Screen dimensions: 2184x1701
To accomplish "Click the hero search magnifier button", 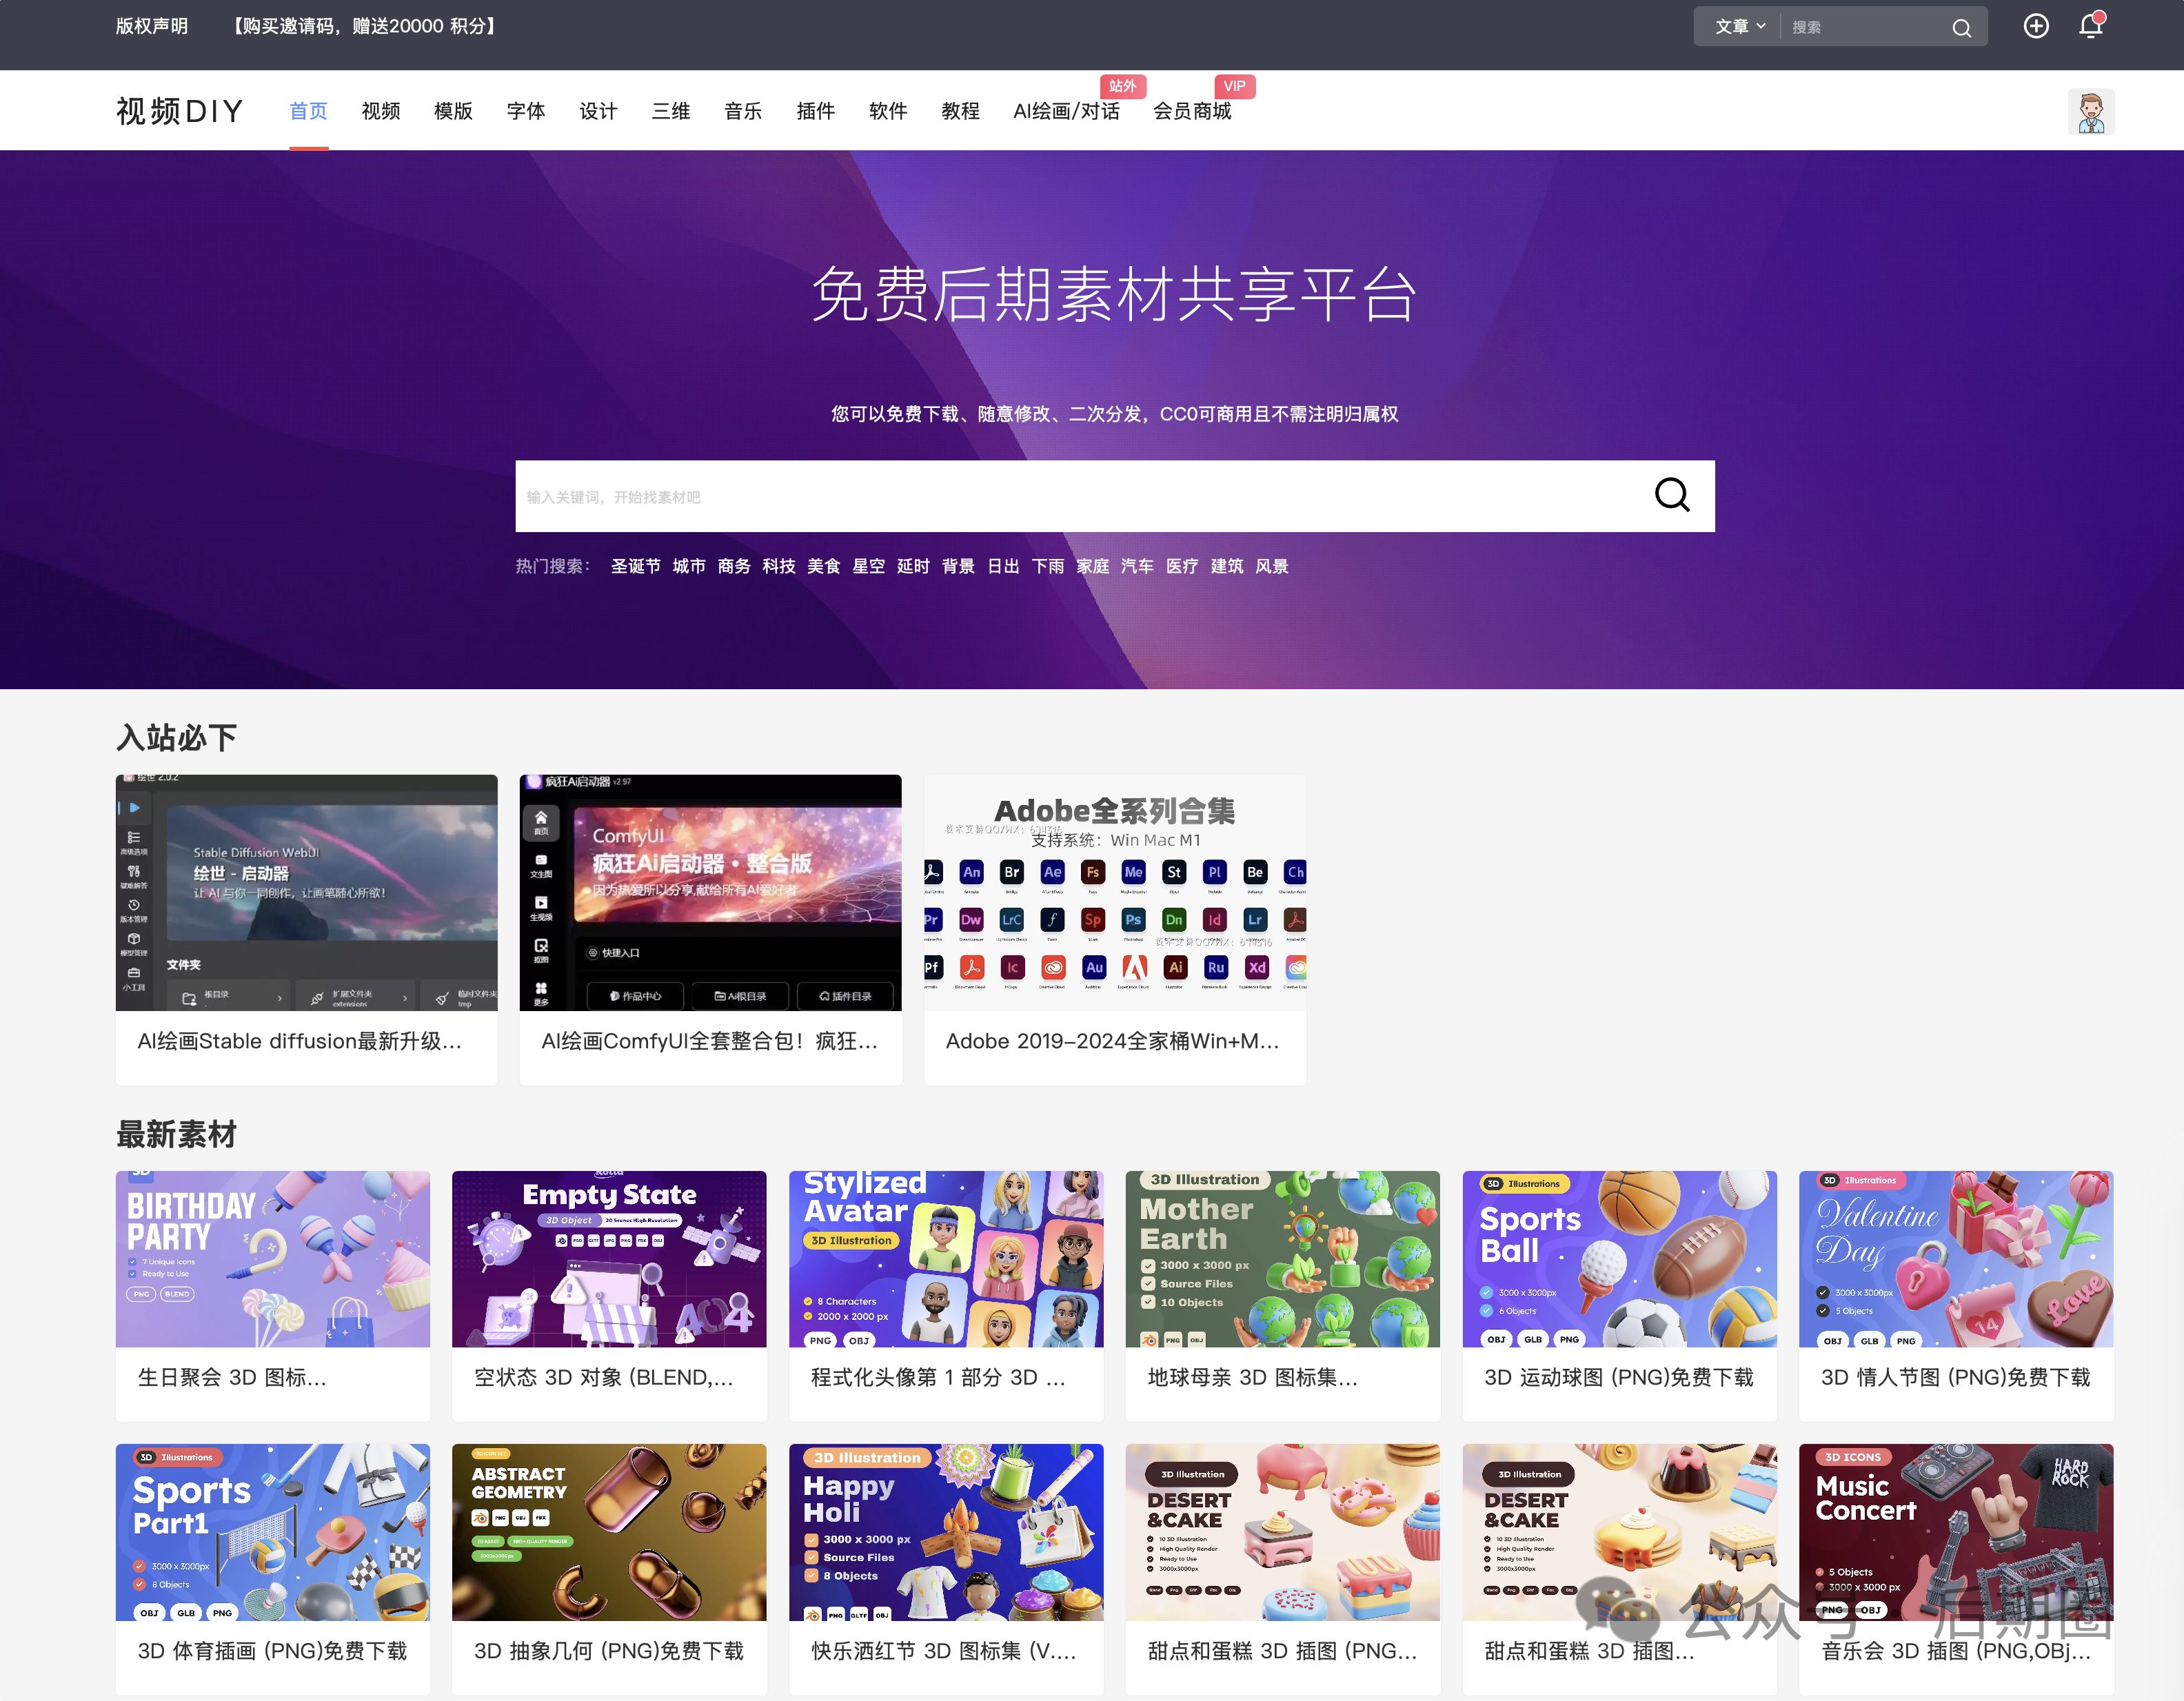I will coord(1672,495).
